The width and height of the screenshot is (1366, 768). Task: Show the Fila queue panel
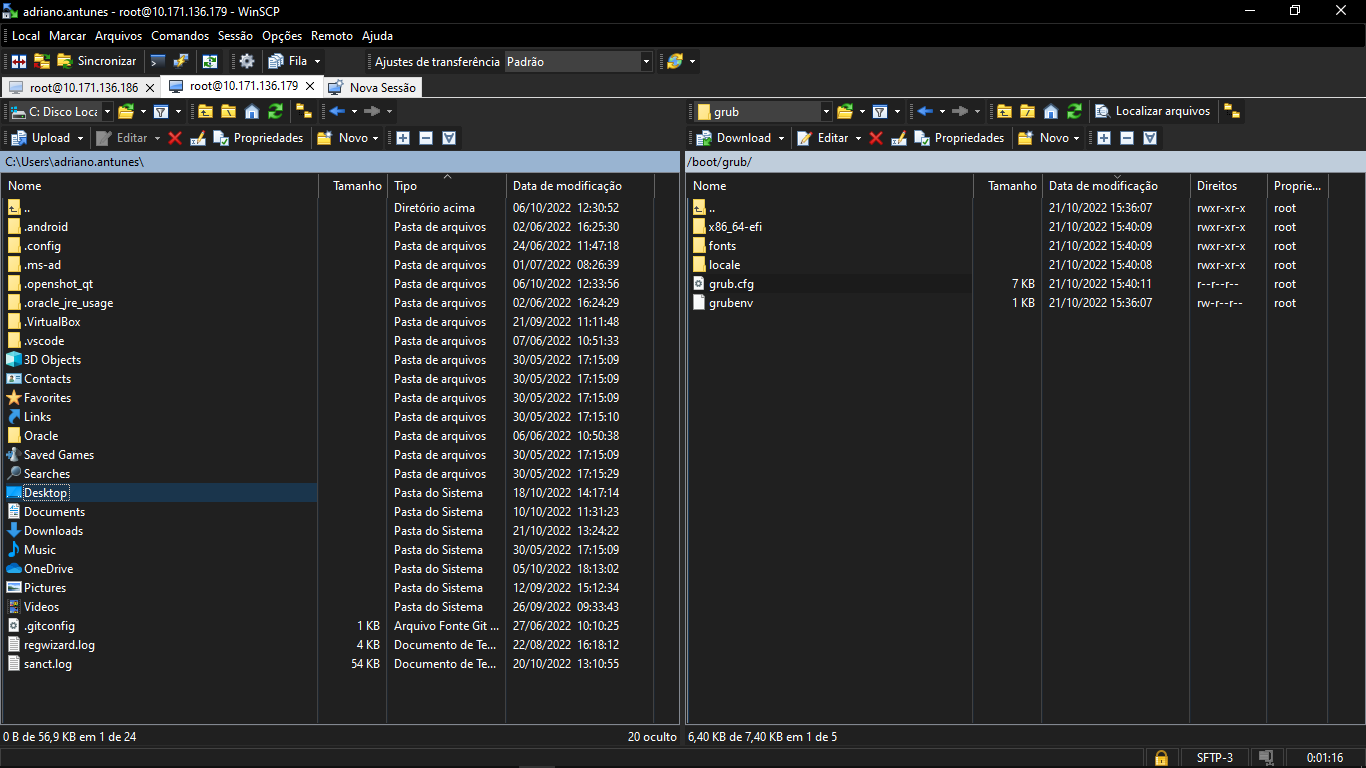[287, 61]
